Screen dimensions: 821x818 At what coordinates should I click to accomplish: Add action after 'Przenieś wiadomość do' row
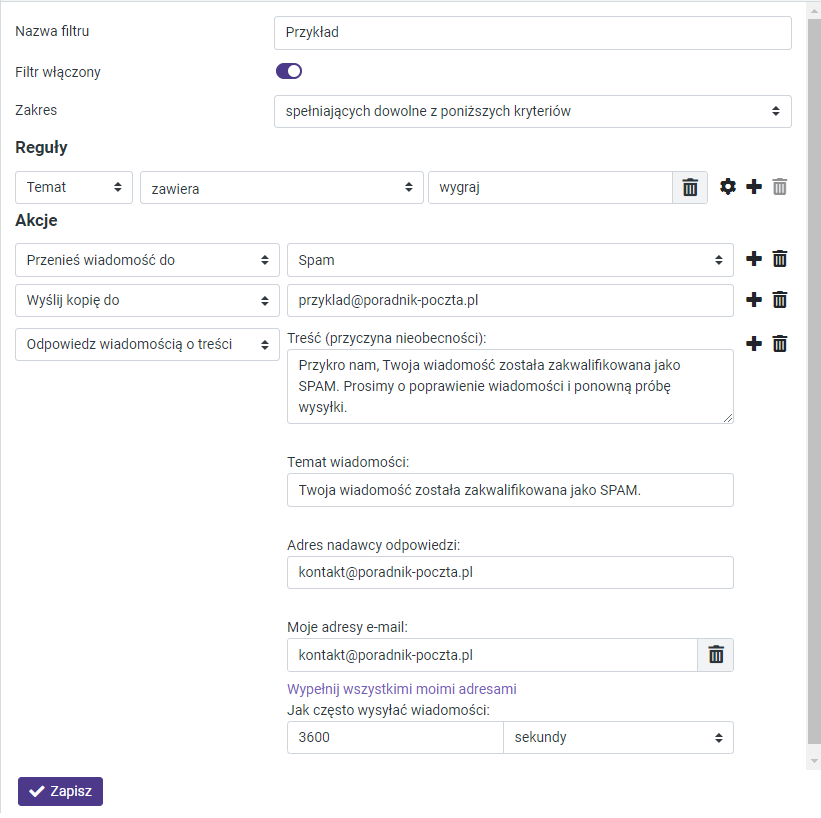click(754, 259)
